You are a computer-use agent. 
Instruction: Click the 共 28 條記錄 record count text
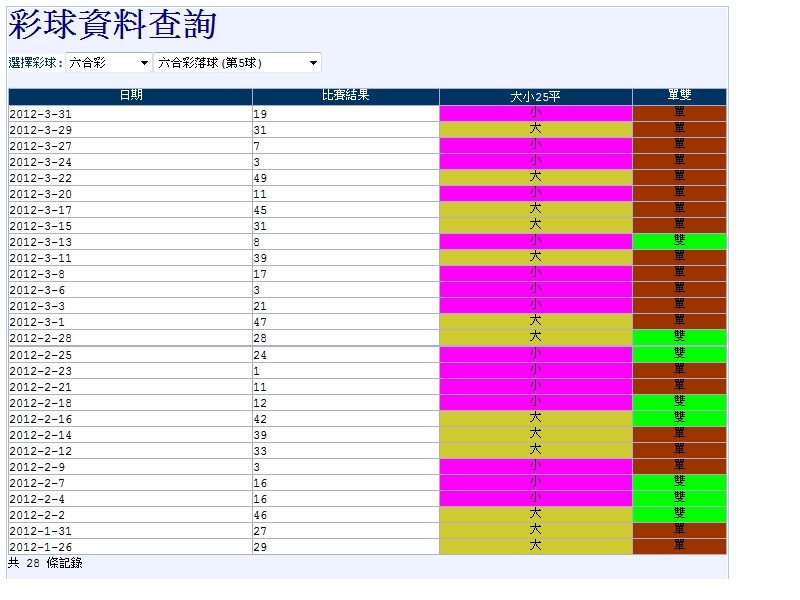pos(45,564)
